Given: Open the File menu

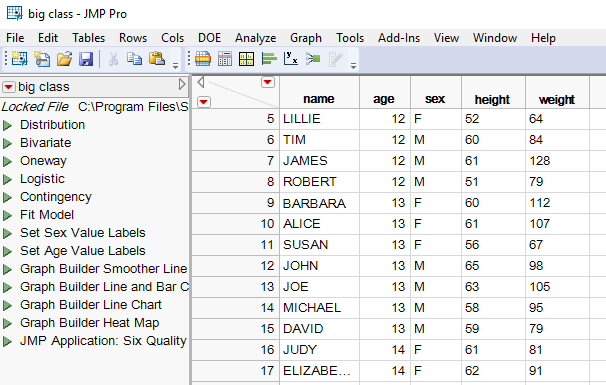Looking at the screenshot, I should (x=15, y=38).
